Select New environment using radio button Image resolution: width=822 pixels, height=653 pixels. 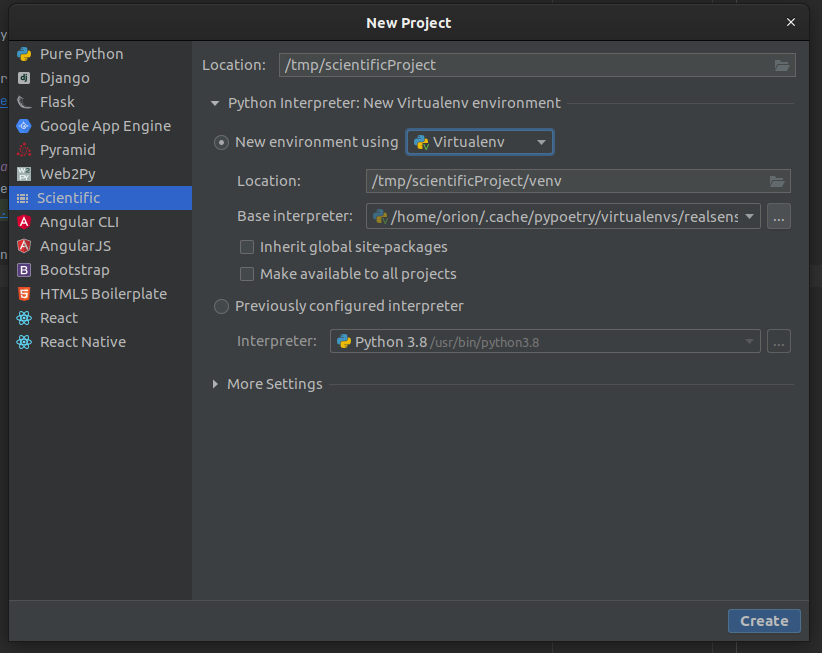[222, 142]
